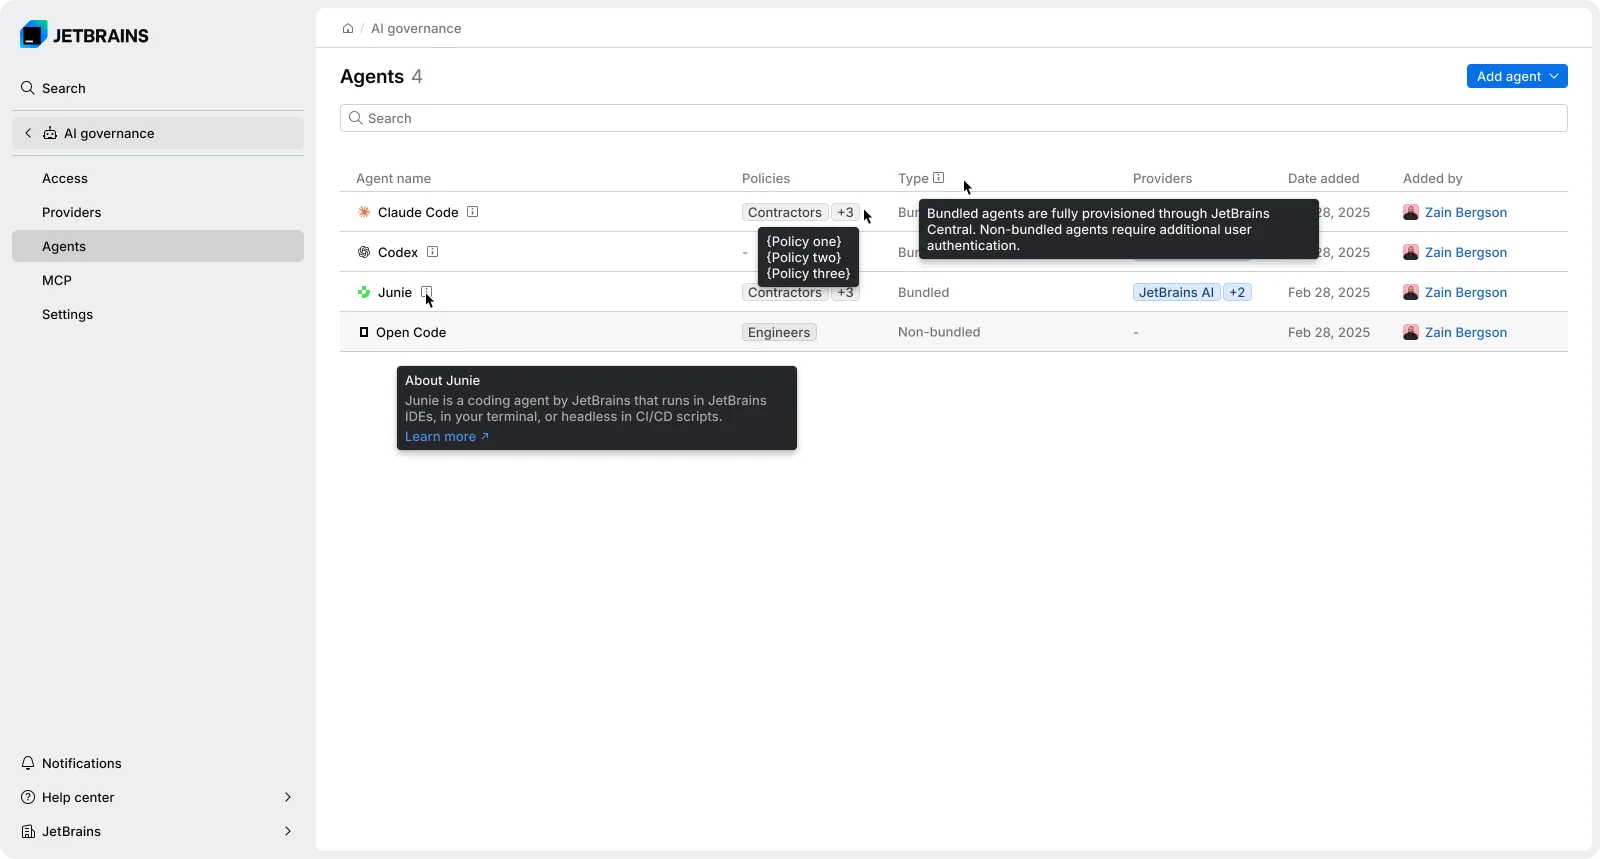
Task: Click the Junie agent logo
Action: pyautogui.click(x=364, y=292)
